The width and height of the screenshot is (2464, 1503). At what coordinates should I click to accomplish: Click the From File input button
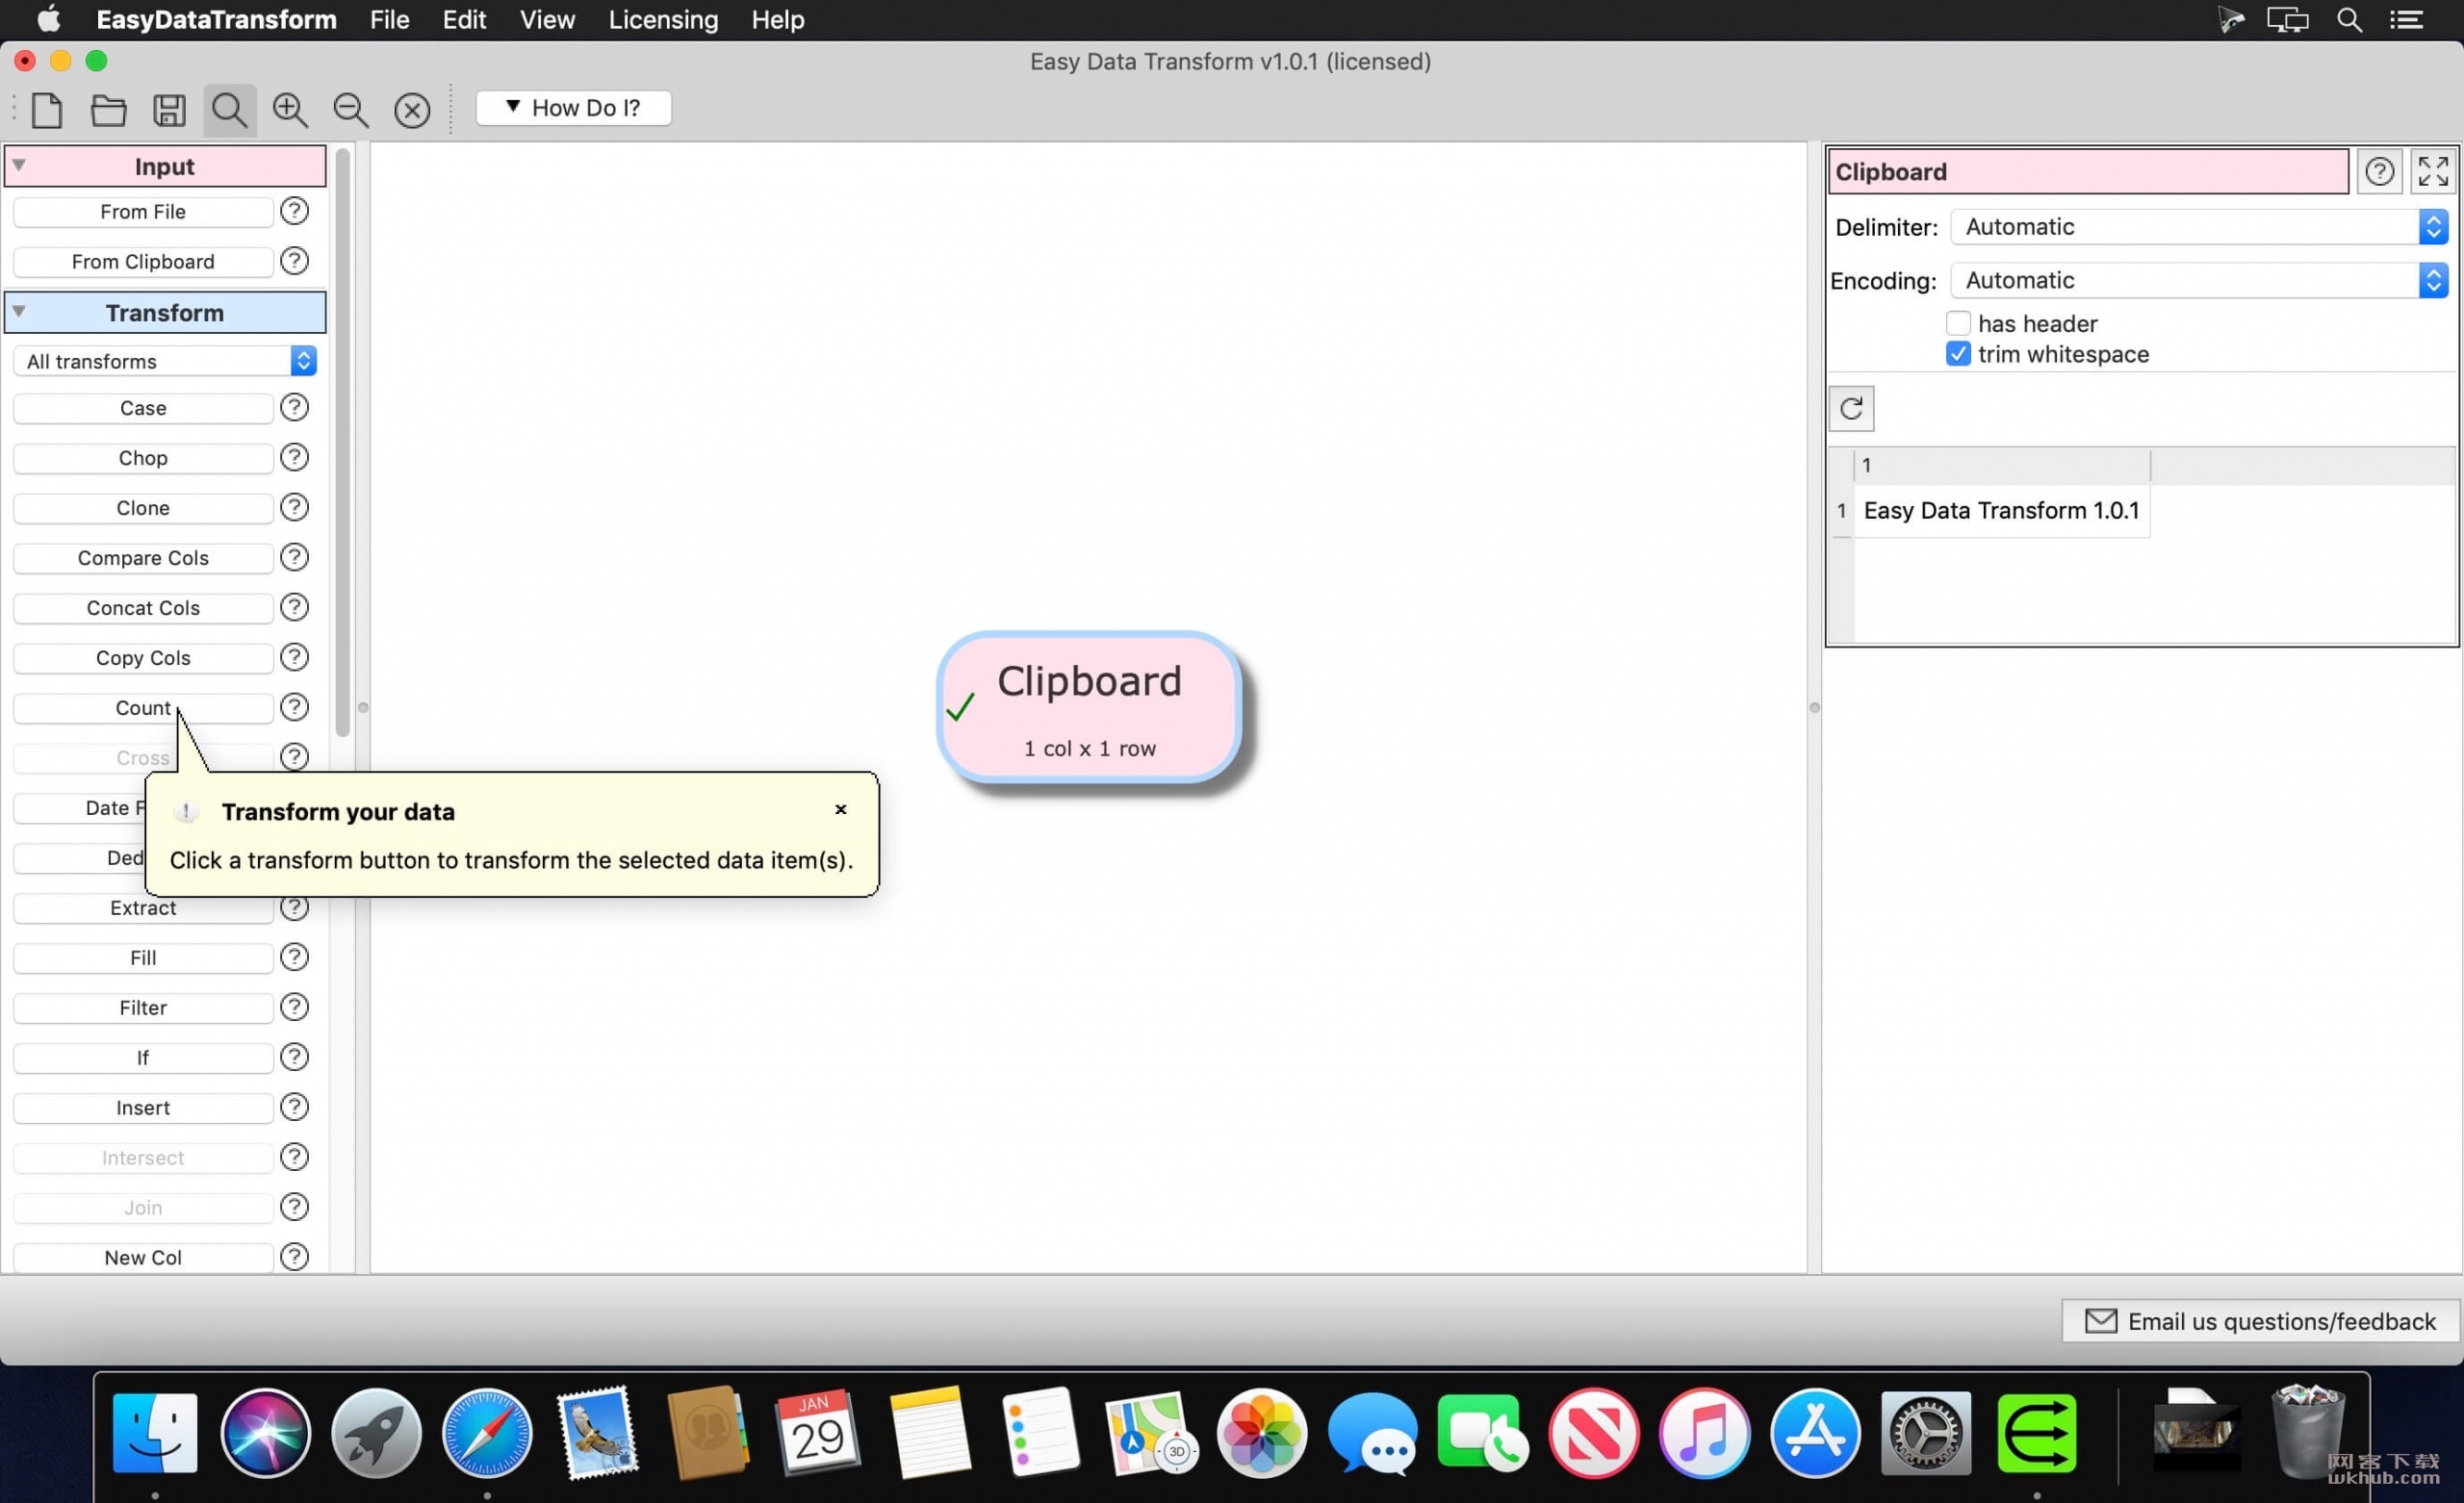[143, 211]
